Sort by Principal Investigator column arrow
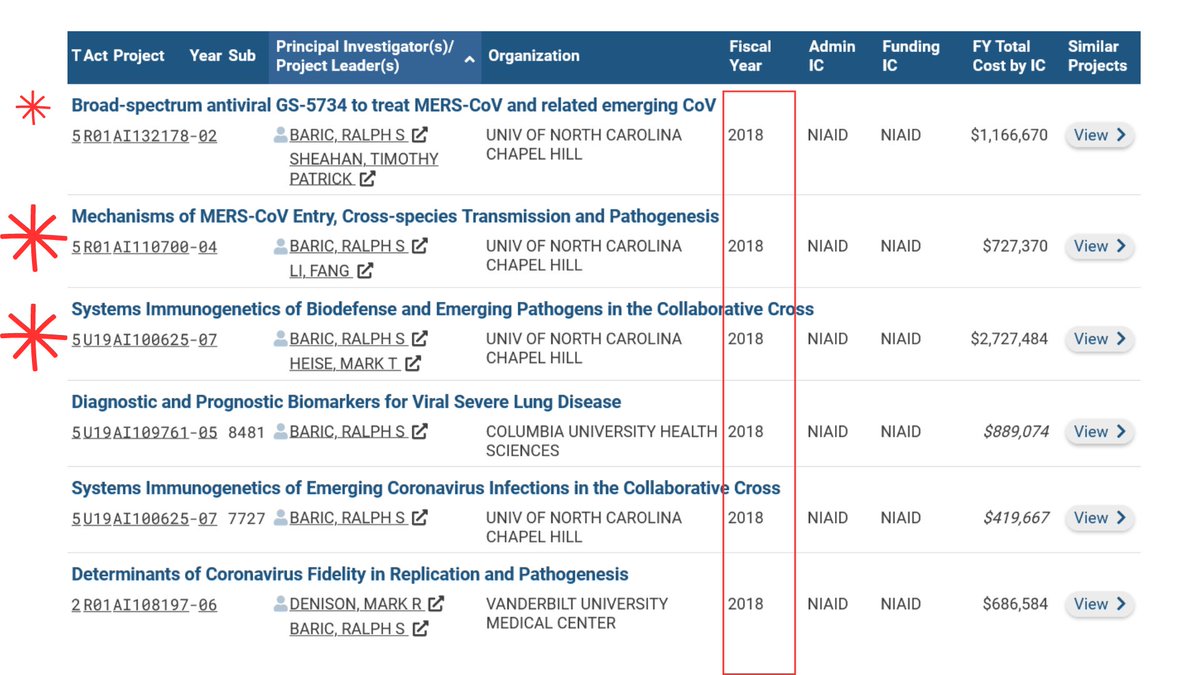 coord(469,60)
